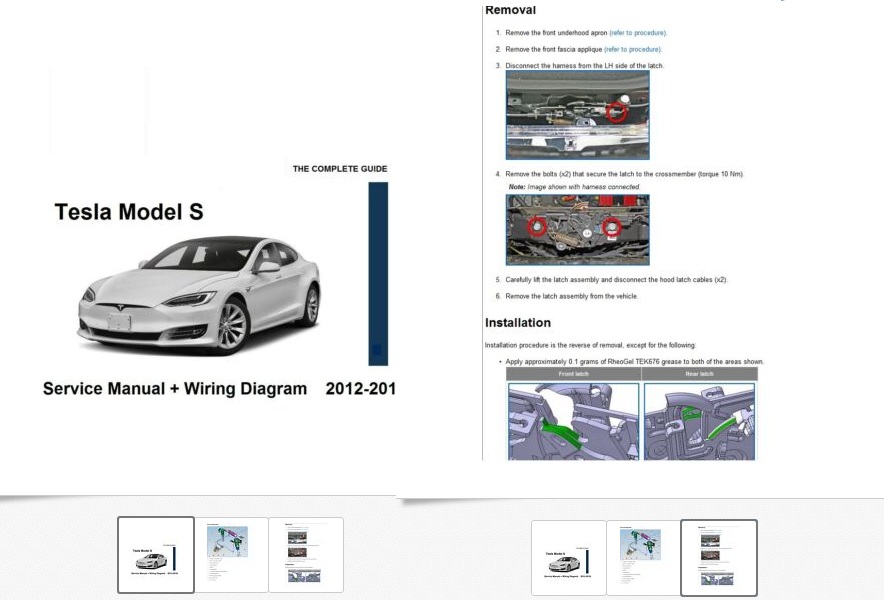Open the green parts diagram thumbnail in right gallery
Screen dimensions: 884x600
tap(643, 558)
